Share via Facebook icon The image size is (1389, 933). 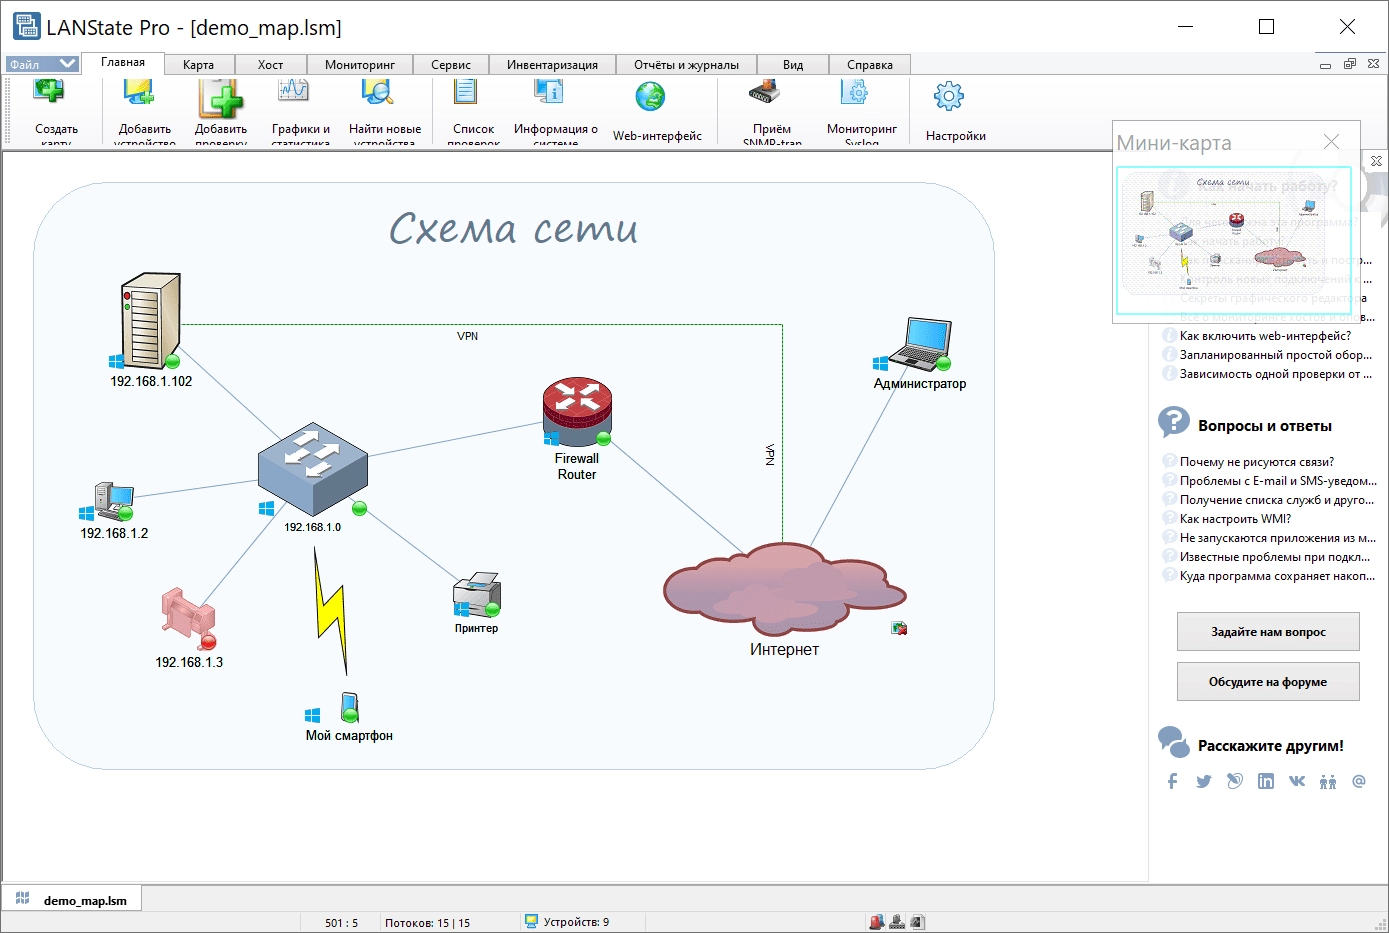click(x=1172, y=781)
